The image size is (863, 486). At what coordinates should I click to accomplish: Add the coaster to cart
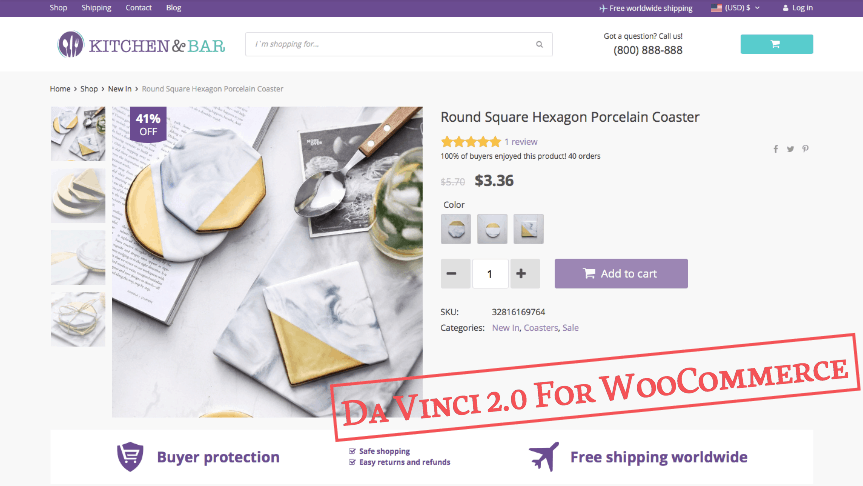coord(621,274)
